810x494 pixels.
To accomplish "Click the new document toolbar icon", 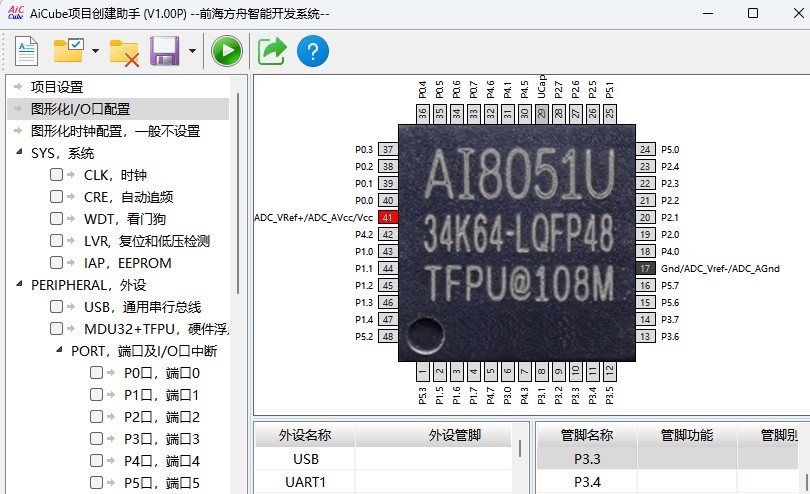I will coord(26,51).
